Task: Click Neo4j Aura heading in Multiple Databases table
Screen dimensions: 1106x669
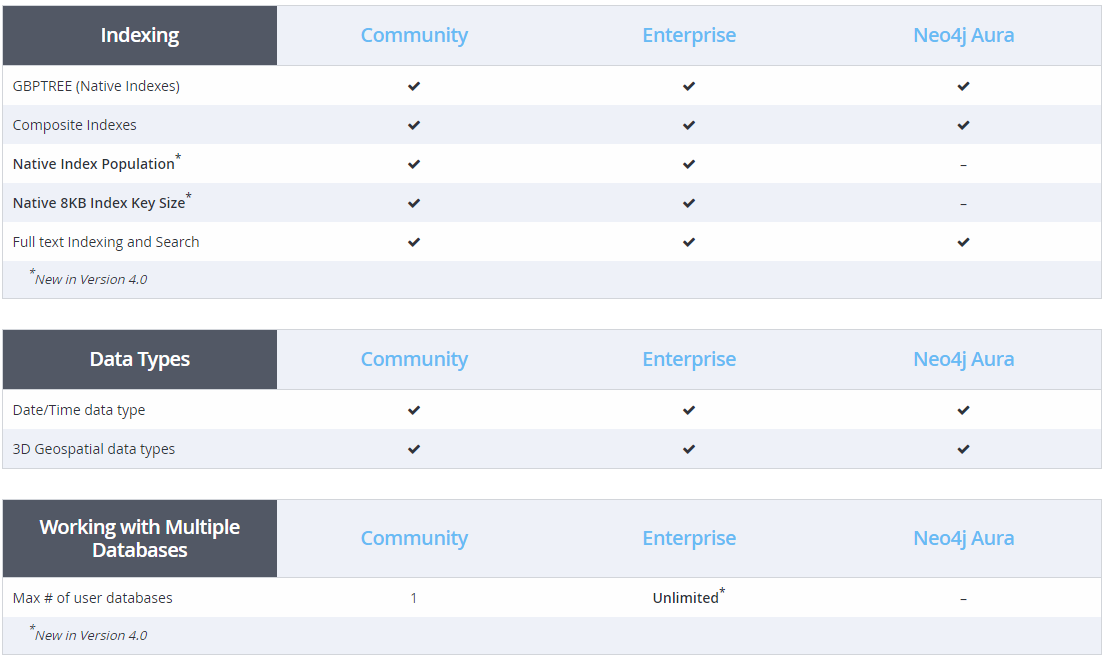Action: tap(964, 538)
